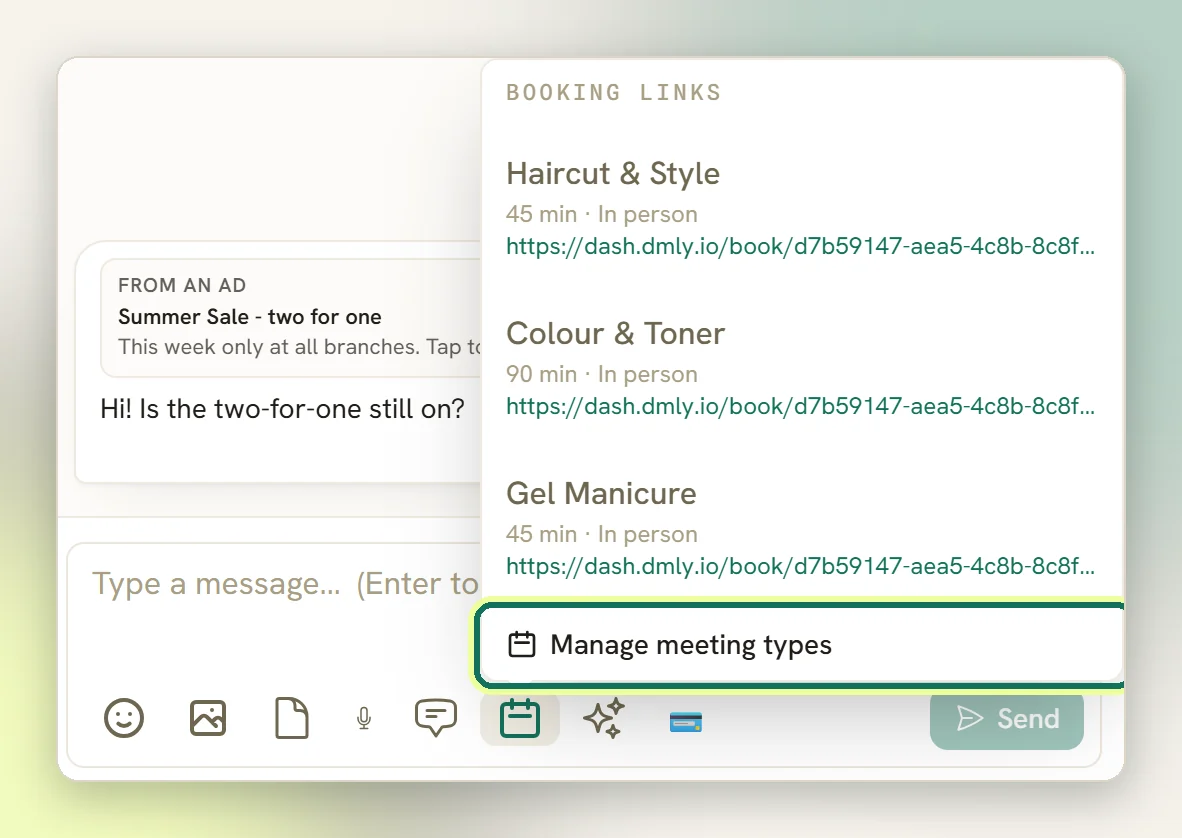Screen dimensions: 1182x838
Task: Open AI sparkle assistant icon
Action: [x=605, y=718]
